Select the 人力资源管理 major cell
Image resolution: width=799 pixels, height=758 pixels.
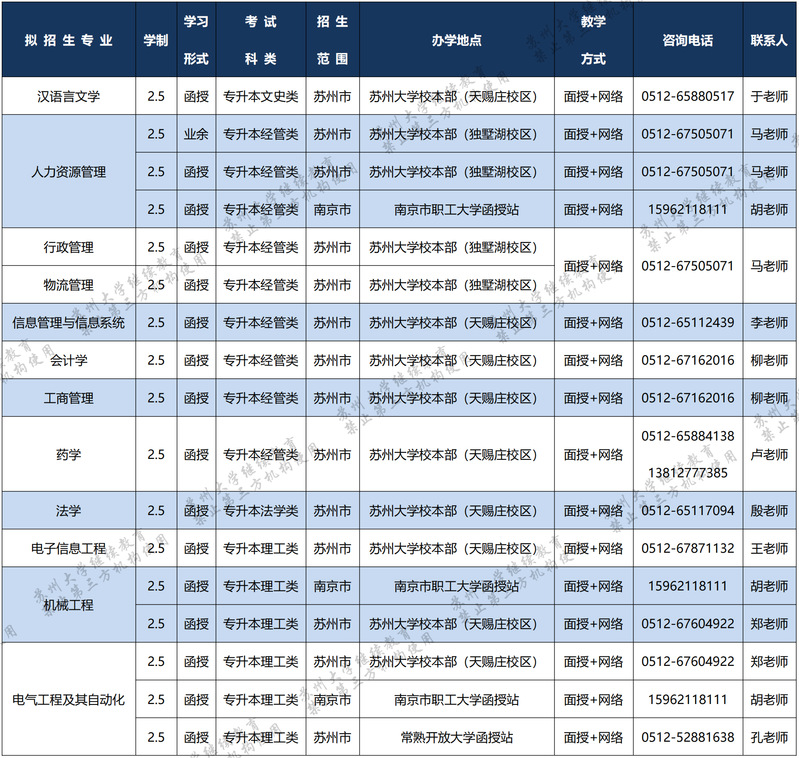pos(69,172)
